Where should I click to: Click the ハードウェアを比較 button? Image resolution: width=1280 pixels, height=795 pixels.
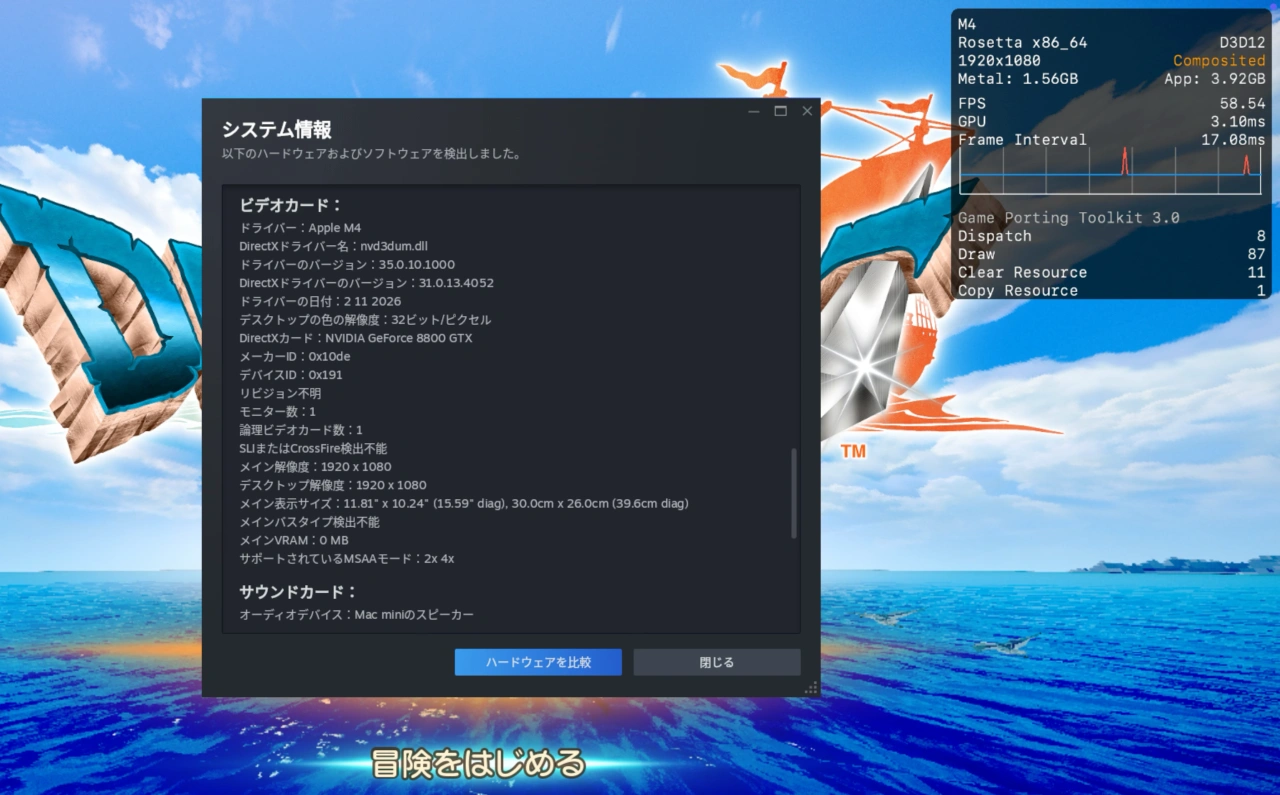click(x=537, y=662)
